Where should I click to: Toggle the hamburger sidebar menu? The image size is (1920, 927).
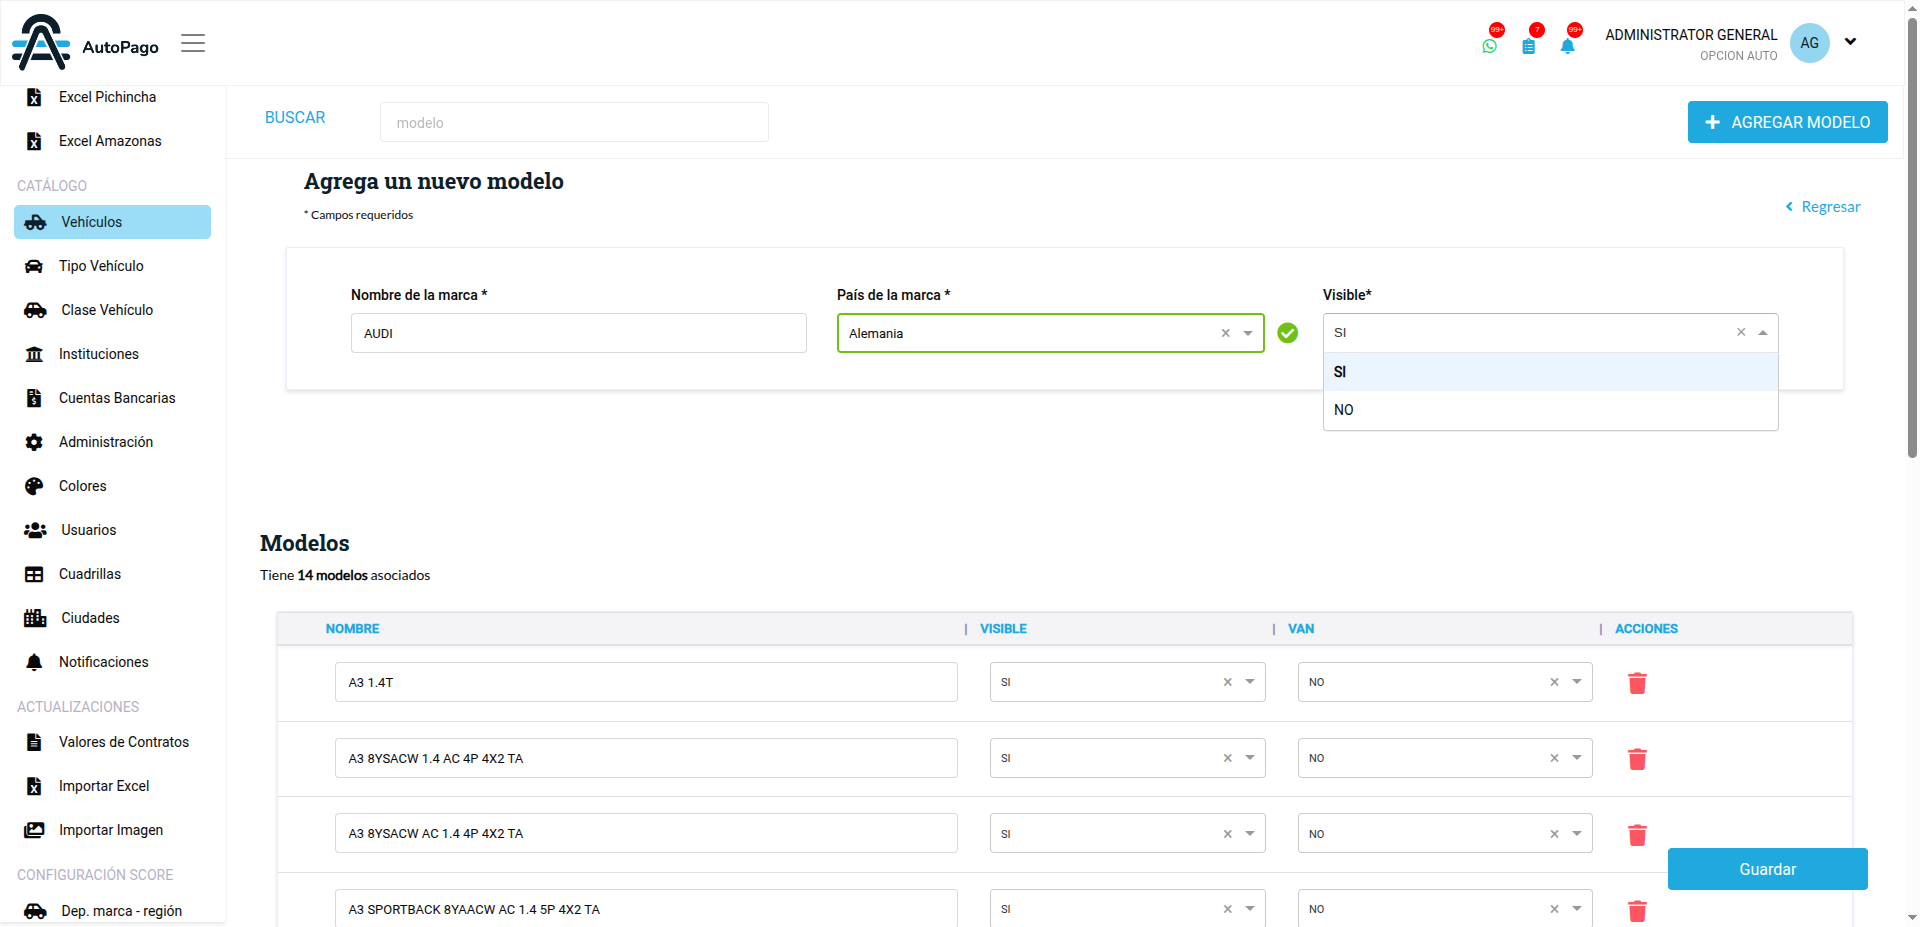click(193, 43)
